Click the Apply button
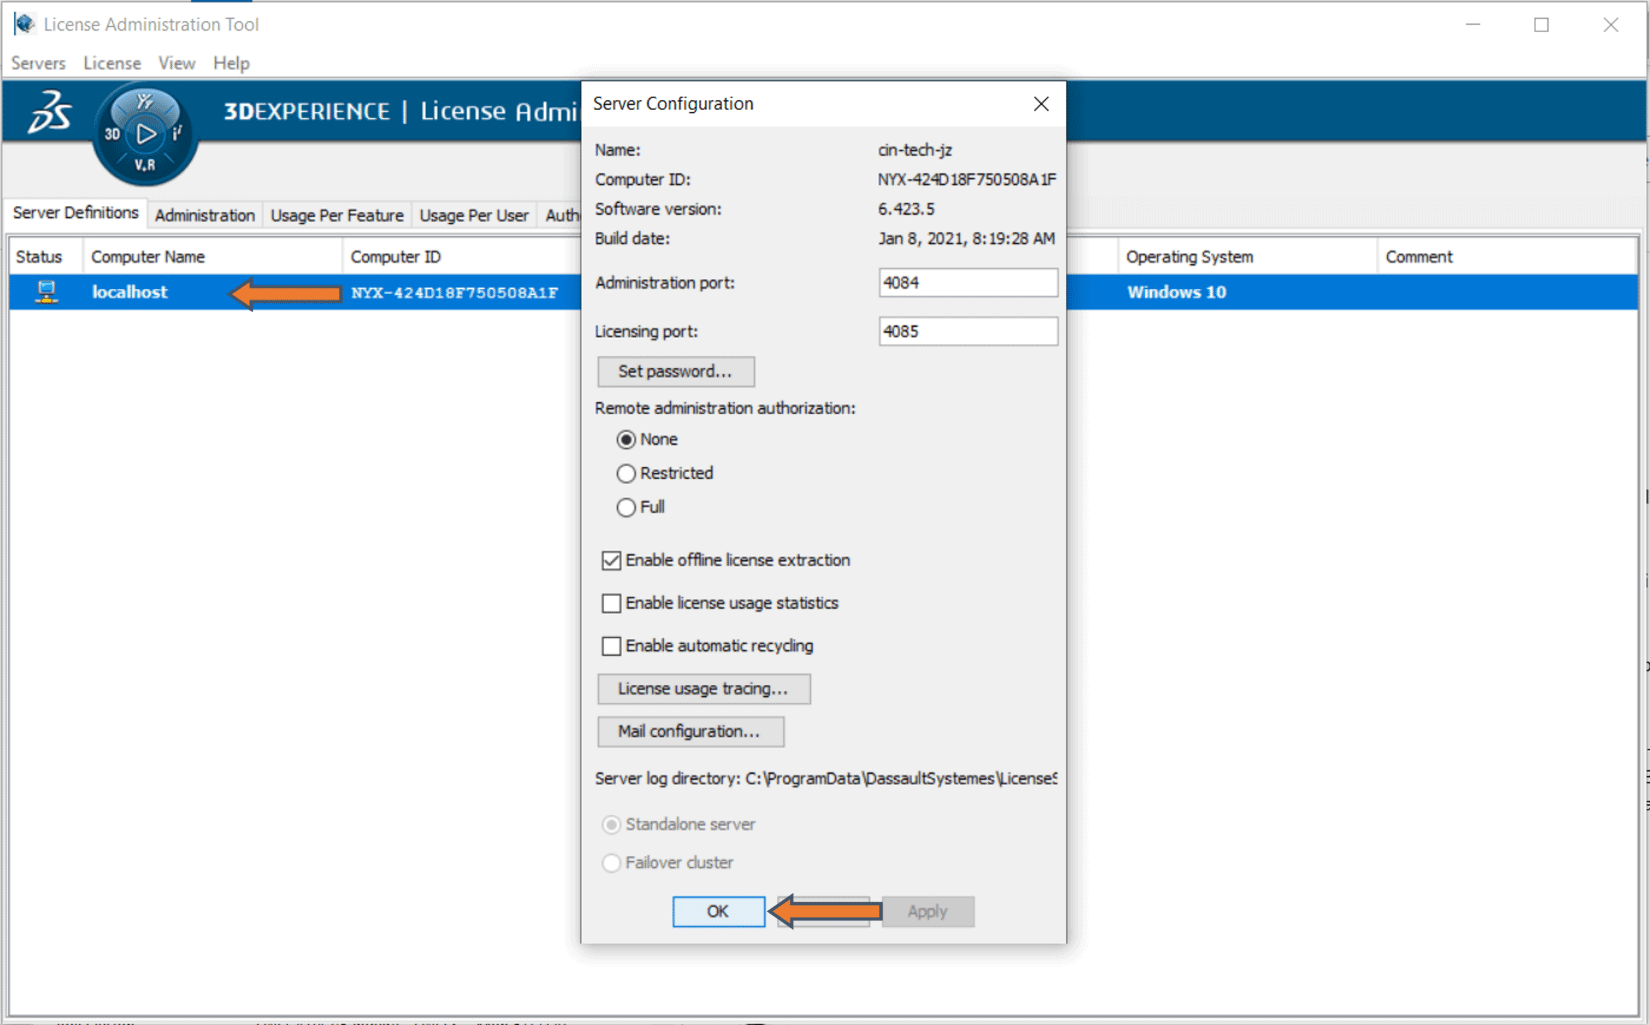This screenshot has width=1650, height=1025. coord(927,912)
